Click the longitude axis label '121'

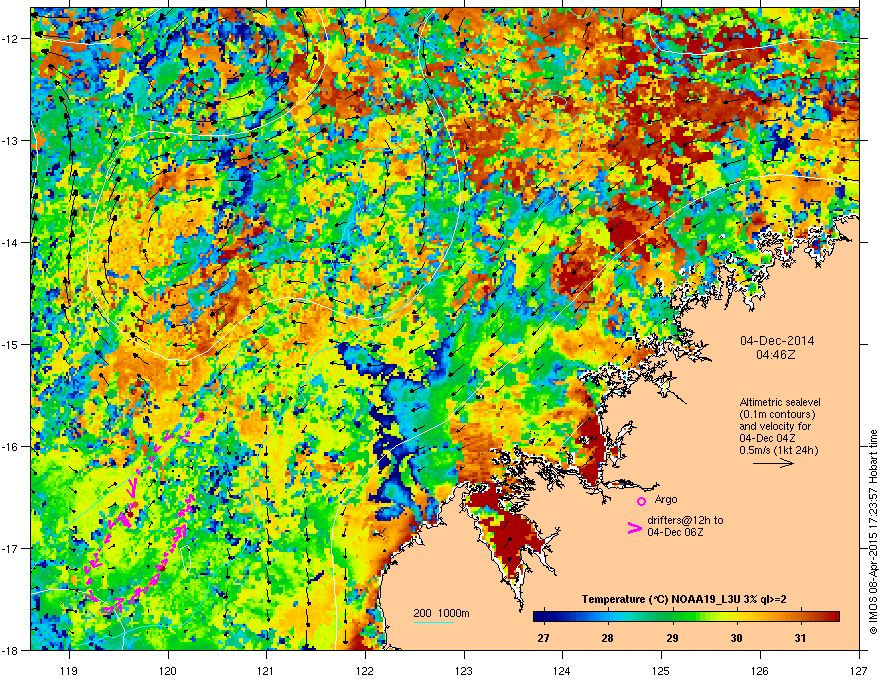click(x=266, y=670)
